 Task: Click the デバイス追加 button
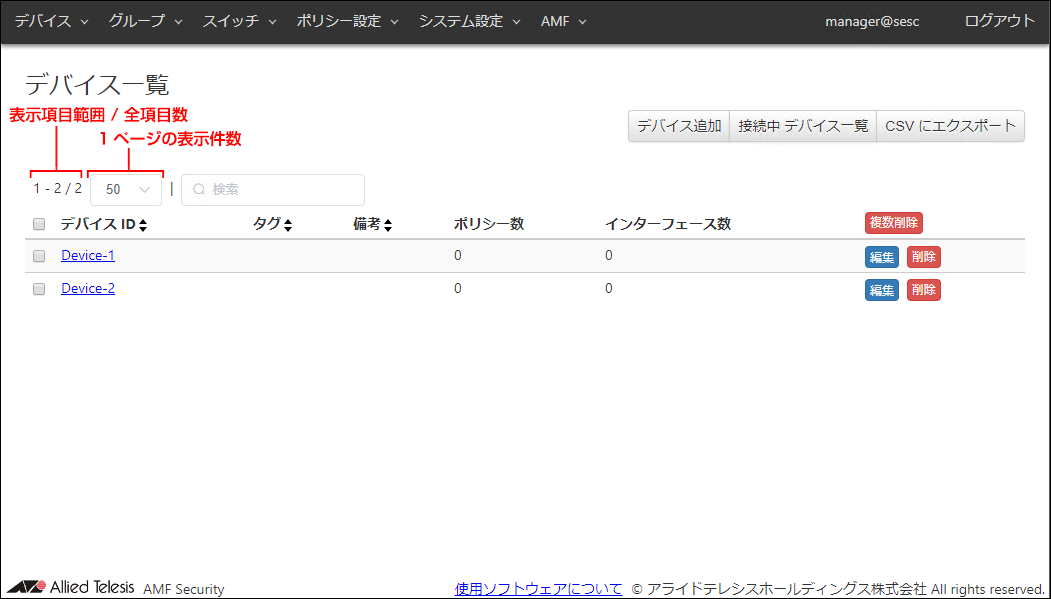[679, 126]
